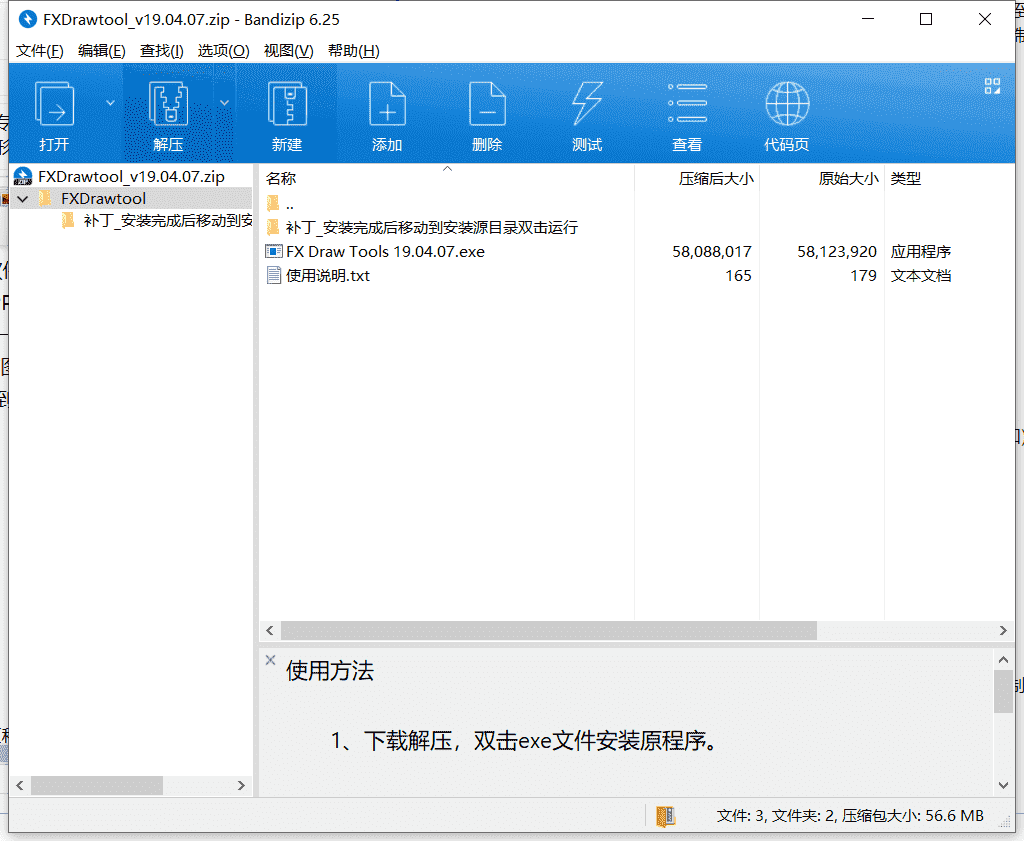Click the Test (测试) lightning icon
This screenshot has height=841, width=1024.
tap(587, 104)
